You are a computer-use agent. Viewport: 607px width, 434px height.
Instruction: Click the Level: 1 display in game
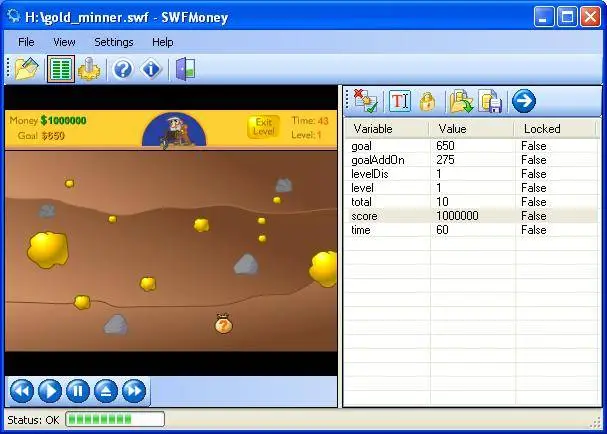coord(306,135)
